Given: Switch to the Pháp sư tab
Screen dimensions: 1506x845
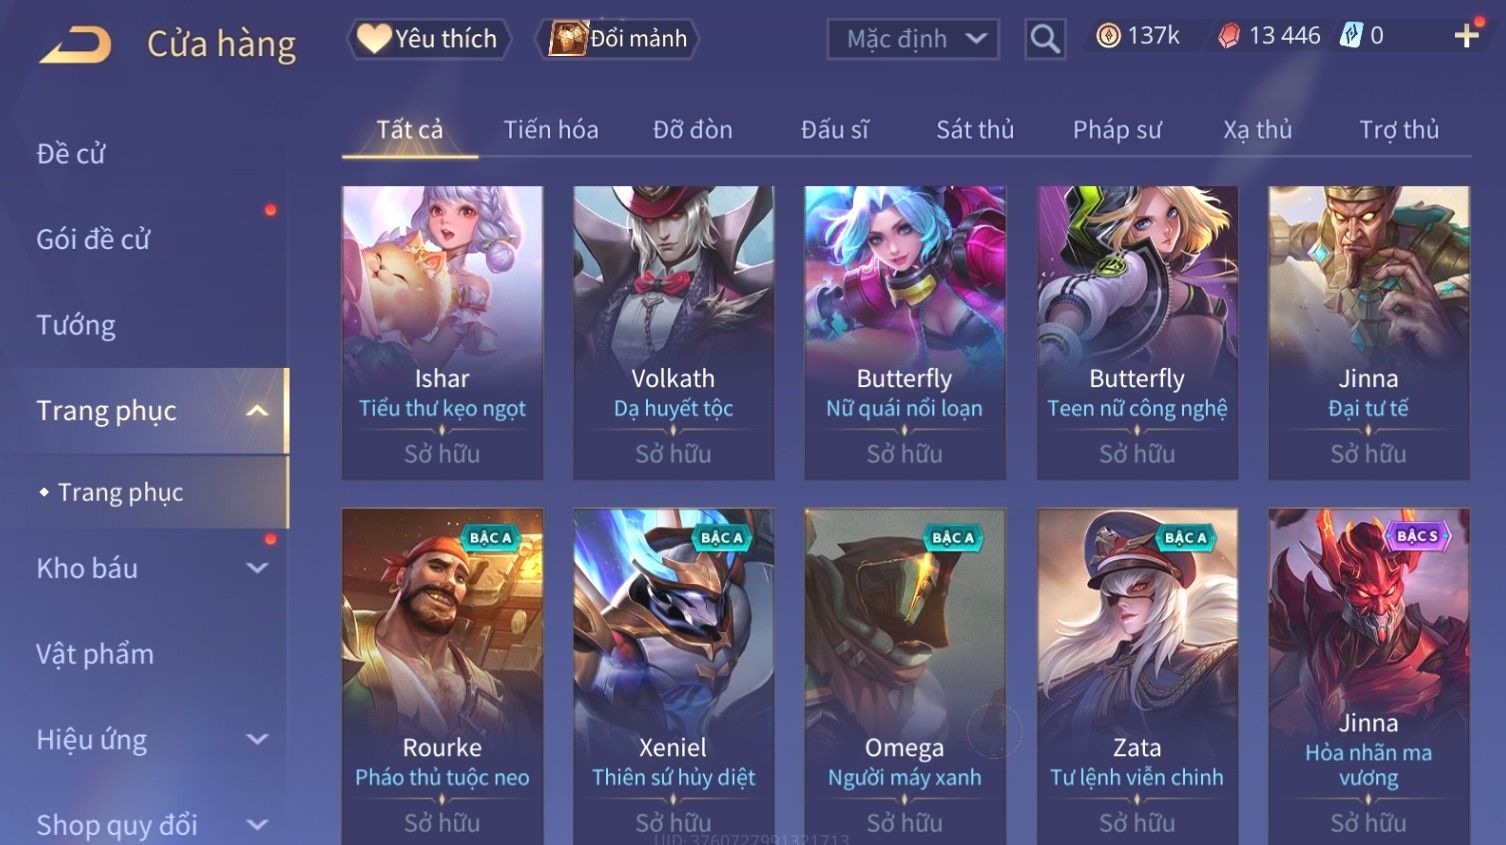Looking at the screenshot, I should coord(1117,130).
